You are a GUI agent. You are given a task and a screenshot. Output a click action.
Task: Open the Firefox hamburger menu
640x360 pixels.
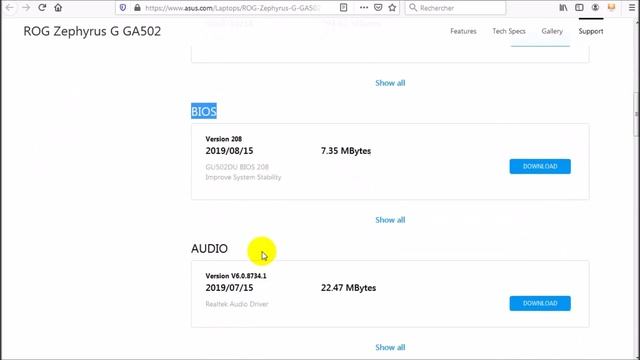[632, 8]
